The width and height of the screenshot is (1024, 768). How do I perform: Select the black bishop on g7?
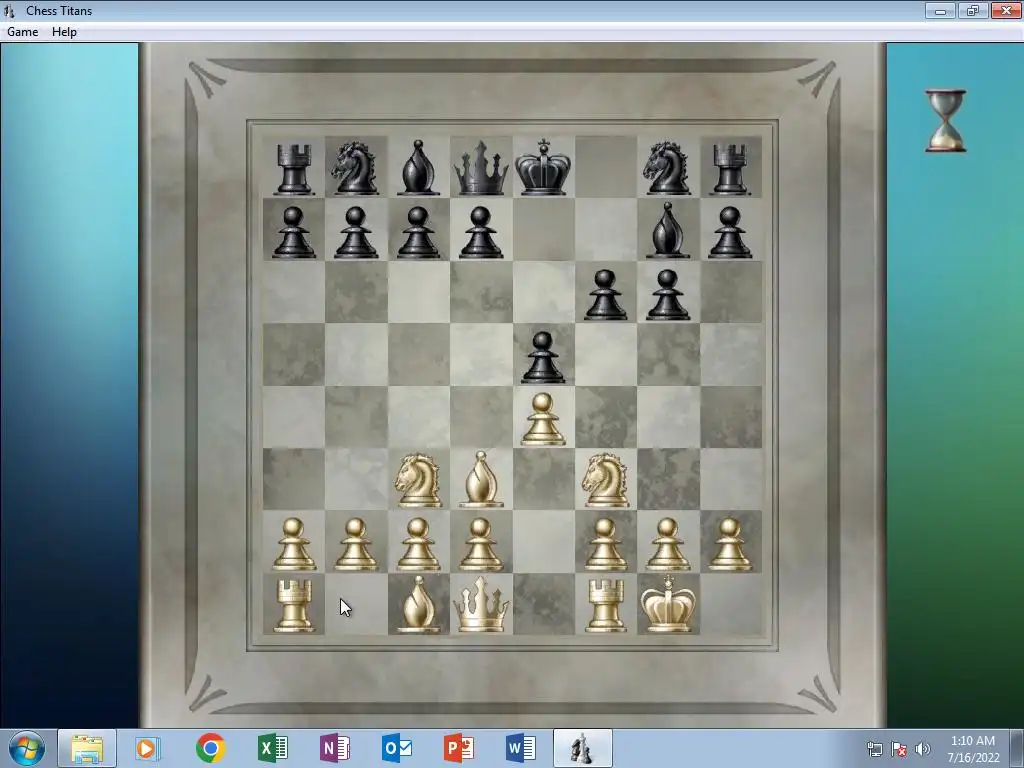tap(667, 230)
